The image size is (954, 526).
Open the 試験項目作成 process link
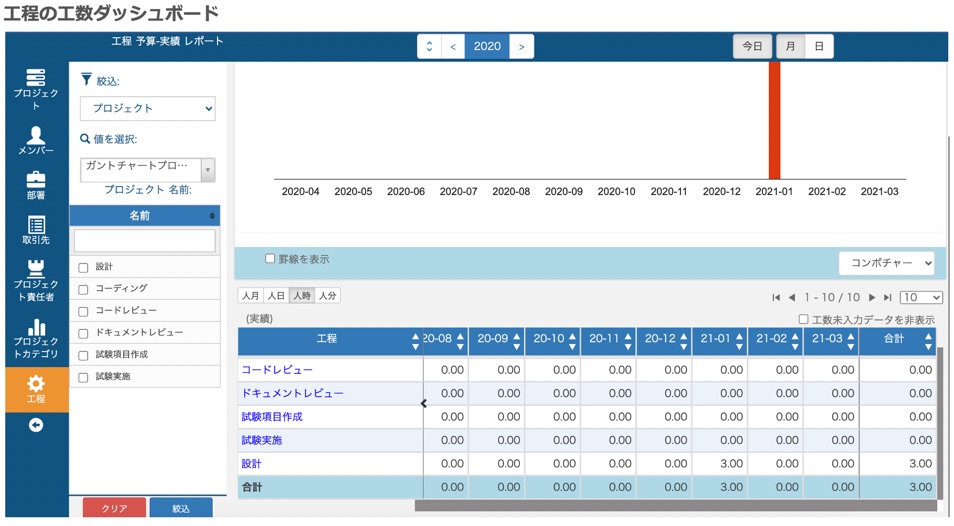tap(271, 417)
